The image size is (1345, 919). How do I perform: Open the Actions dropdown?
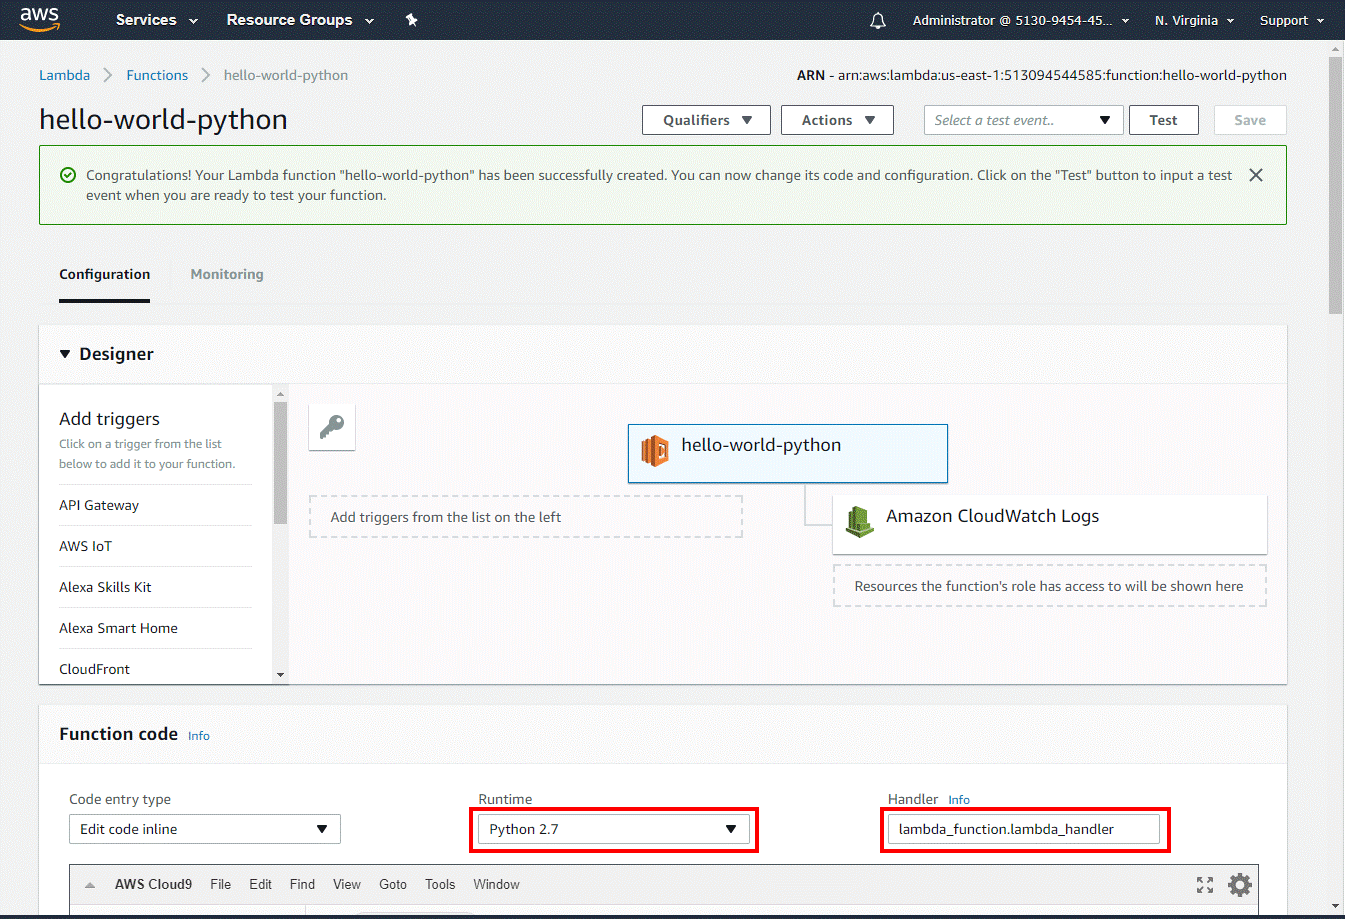[837, 120]
